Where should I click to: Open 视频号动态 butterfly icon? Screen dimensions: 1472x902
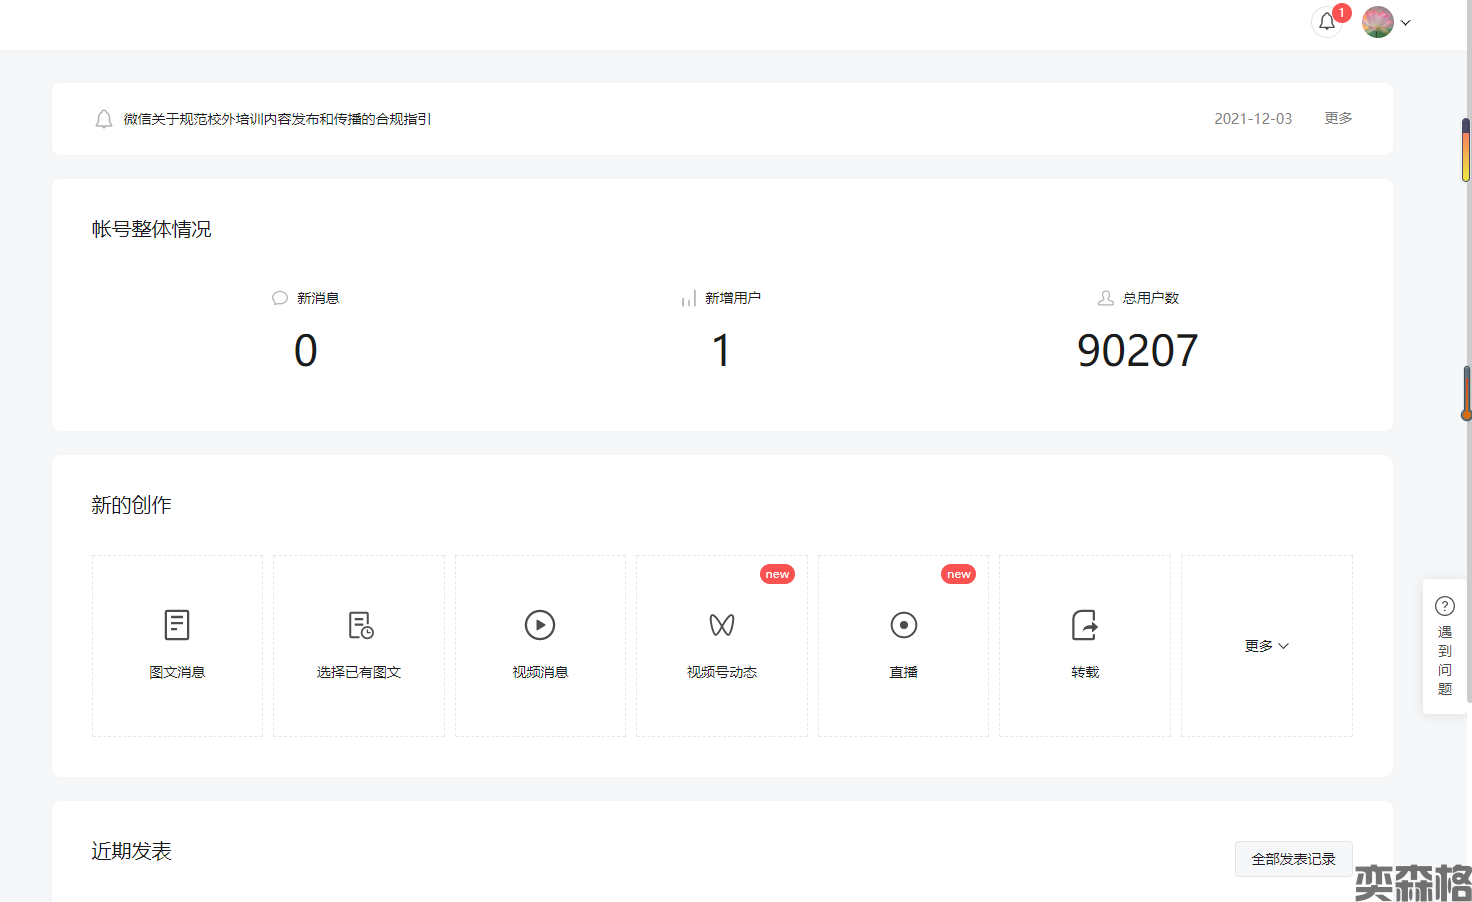pos(722,625)
